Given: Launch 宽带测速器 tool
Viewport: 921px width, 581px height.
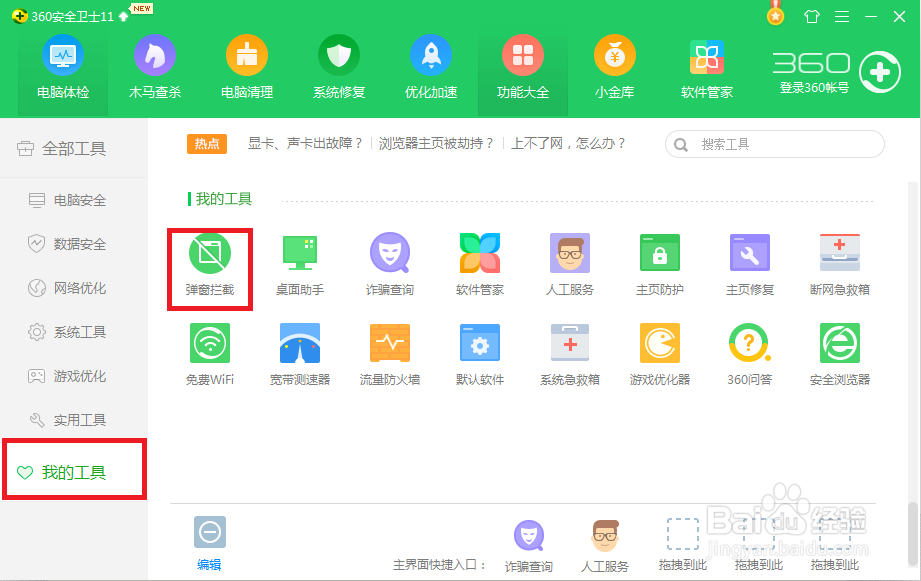Looking at the screenshot, I should [300, 355].
